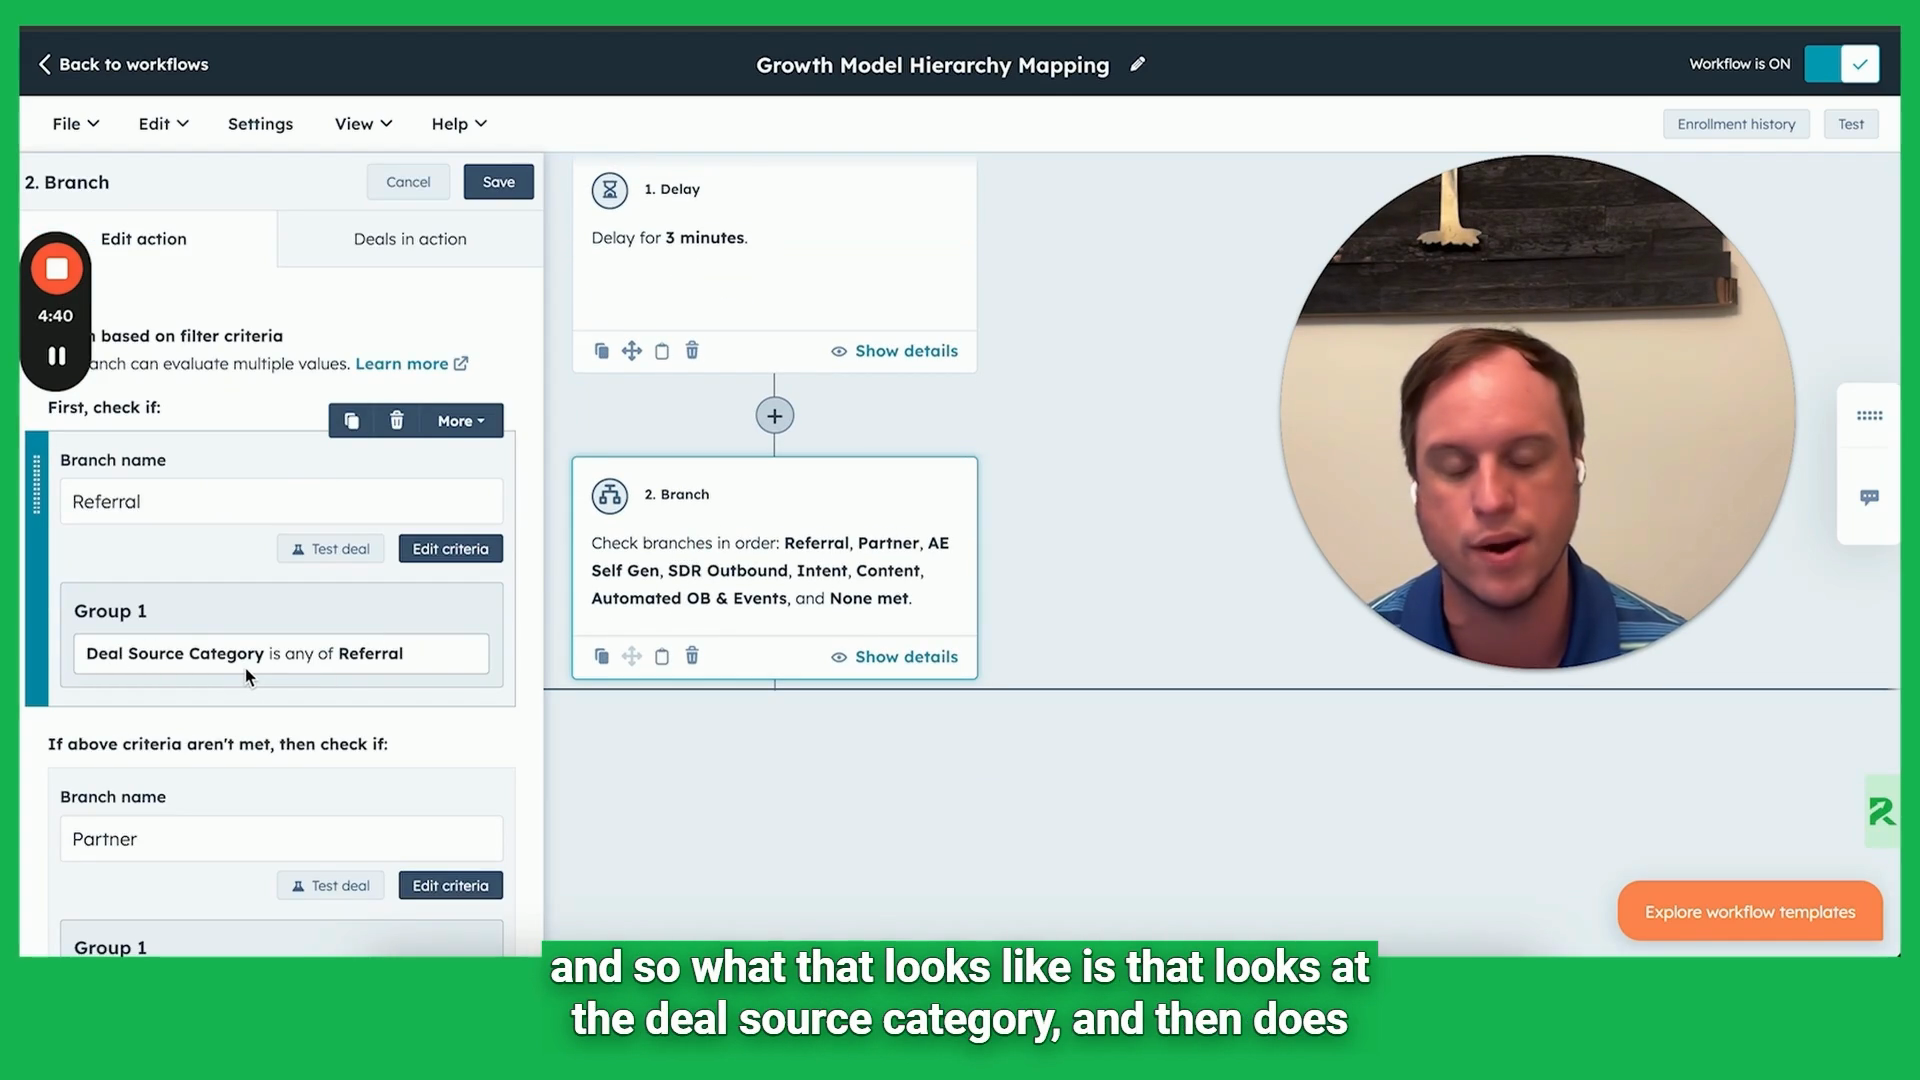This screenshot has width=1920, height=1080.
Task: Open the More dropdown for Referral branch
Action: [461, 421]
